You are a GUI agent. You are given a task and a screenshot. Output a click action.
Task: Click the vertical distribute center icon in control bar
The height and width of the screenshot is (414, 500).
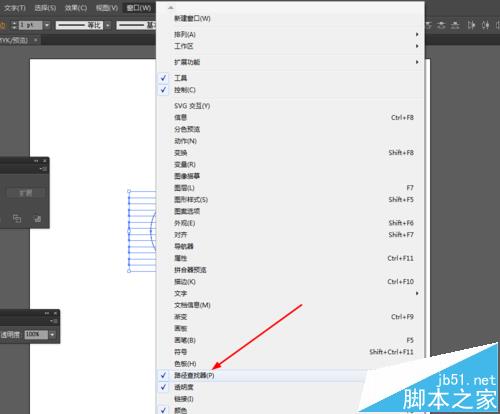441,25
